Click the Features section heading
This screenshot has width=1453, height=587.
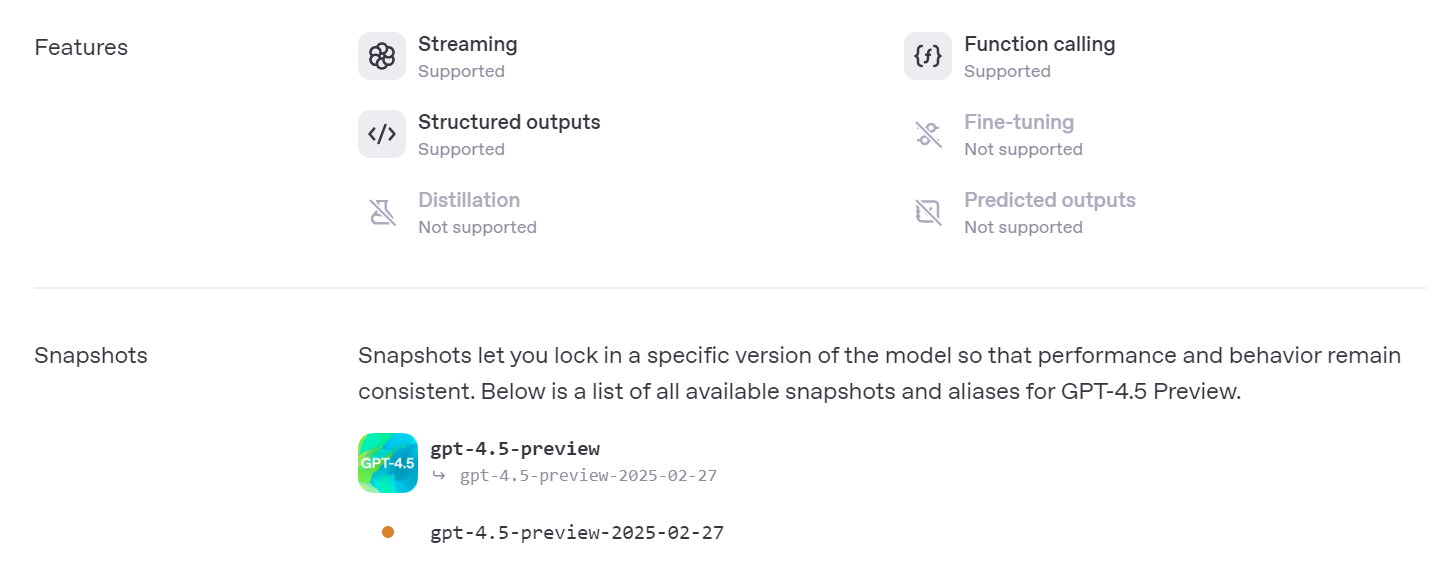click(x=81, y=47)
